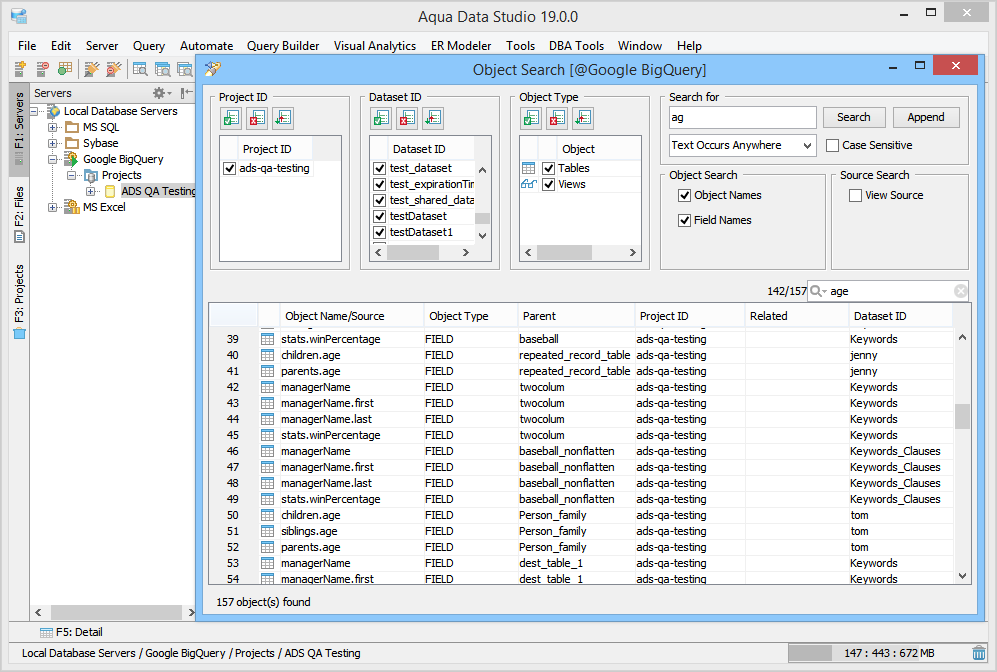Open the File menu
Image resolution: width=997 pixels, height=672 pixels.
pos(27,46)
